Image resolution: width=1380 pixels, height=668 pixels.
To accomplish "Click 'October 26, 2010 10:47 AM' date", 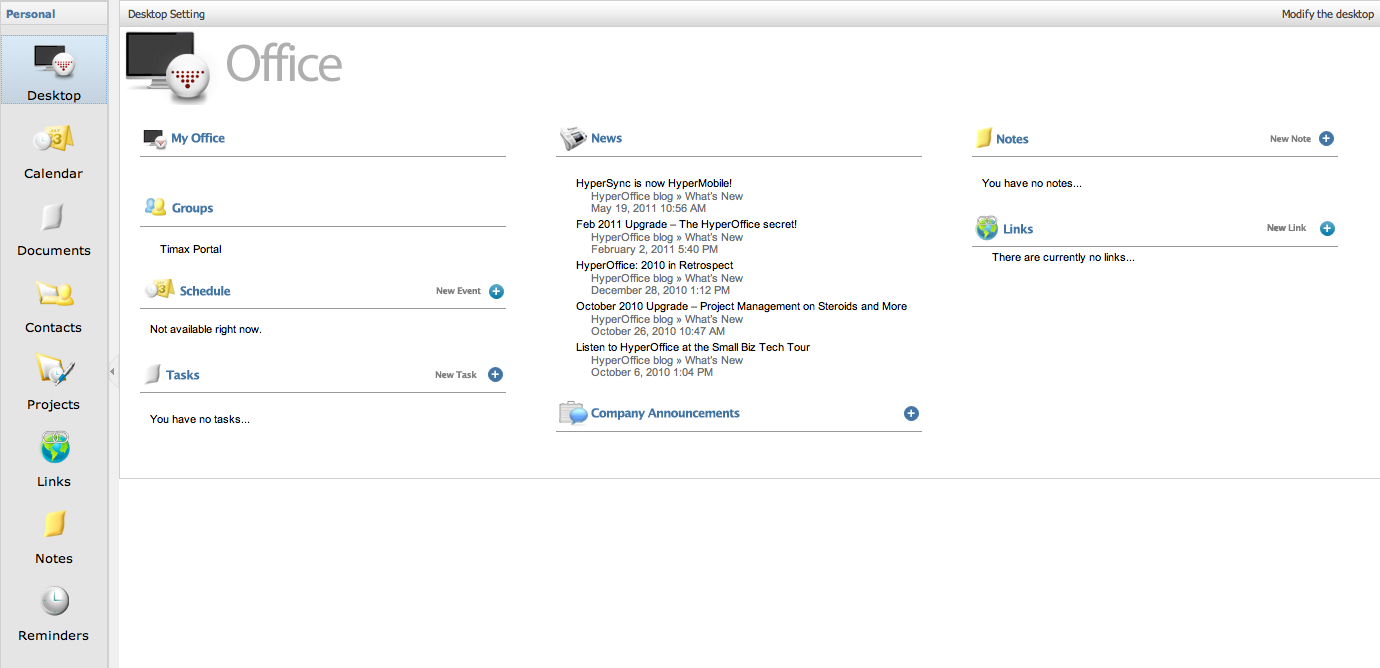I will 658,331.
